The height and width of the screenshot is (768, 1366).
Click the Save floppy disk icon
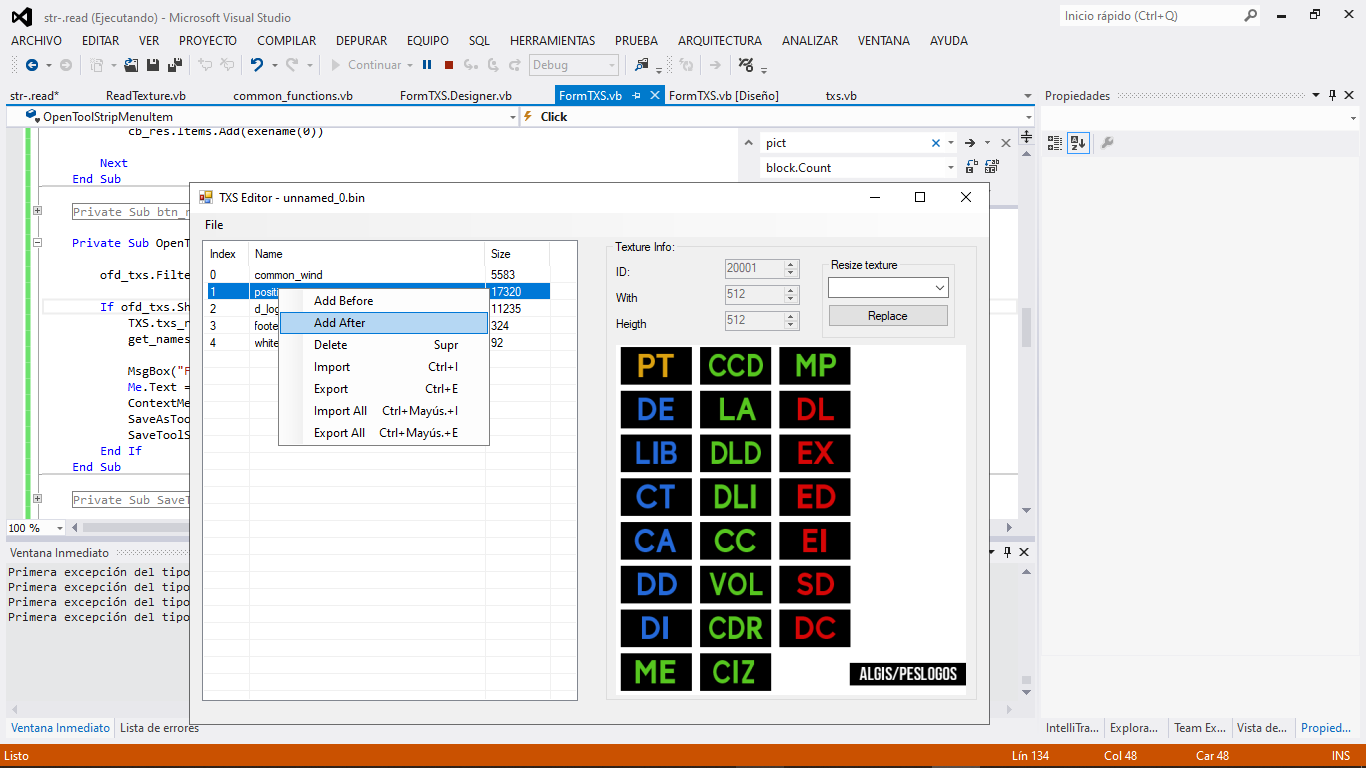click(x=153, y=65)
